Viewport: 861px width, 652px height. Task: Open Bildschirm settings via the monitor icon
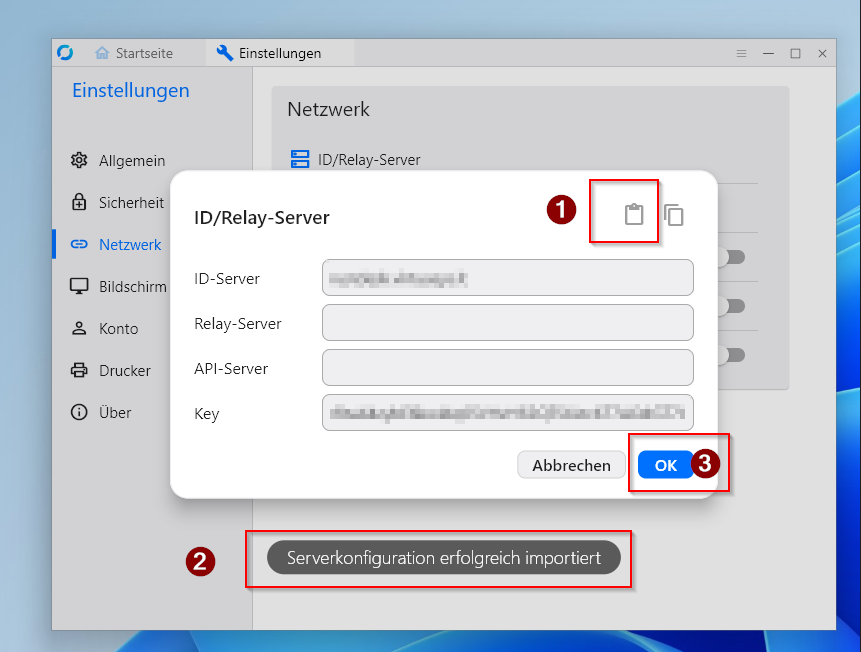tap(78, 286)
